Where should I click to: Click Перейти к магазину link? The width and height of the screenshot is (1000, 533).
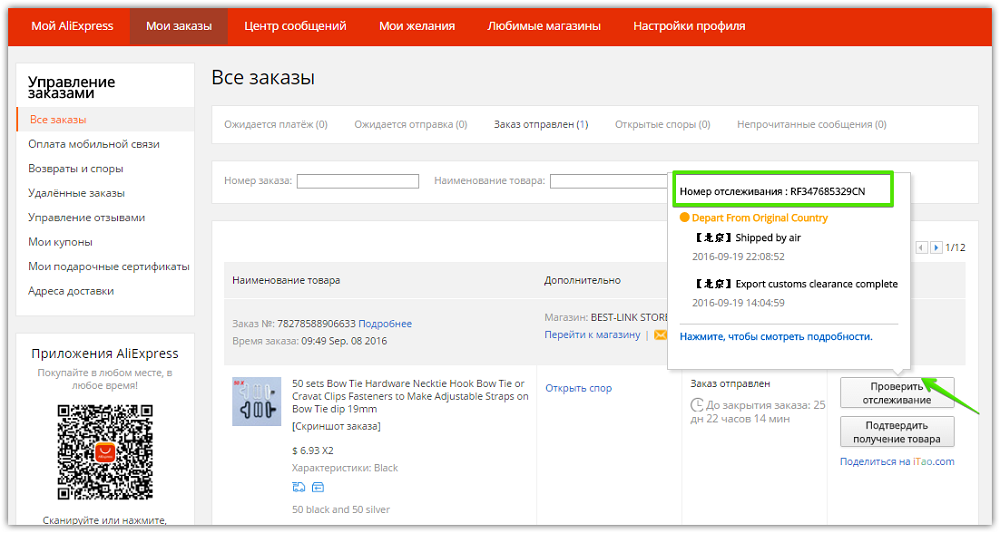[x=592, y=335]
